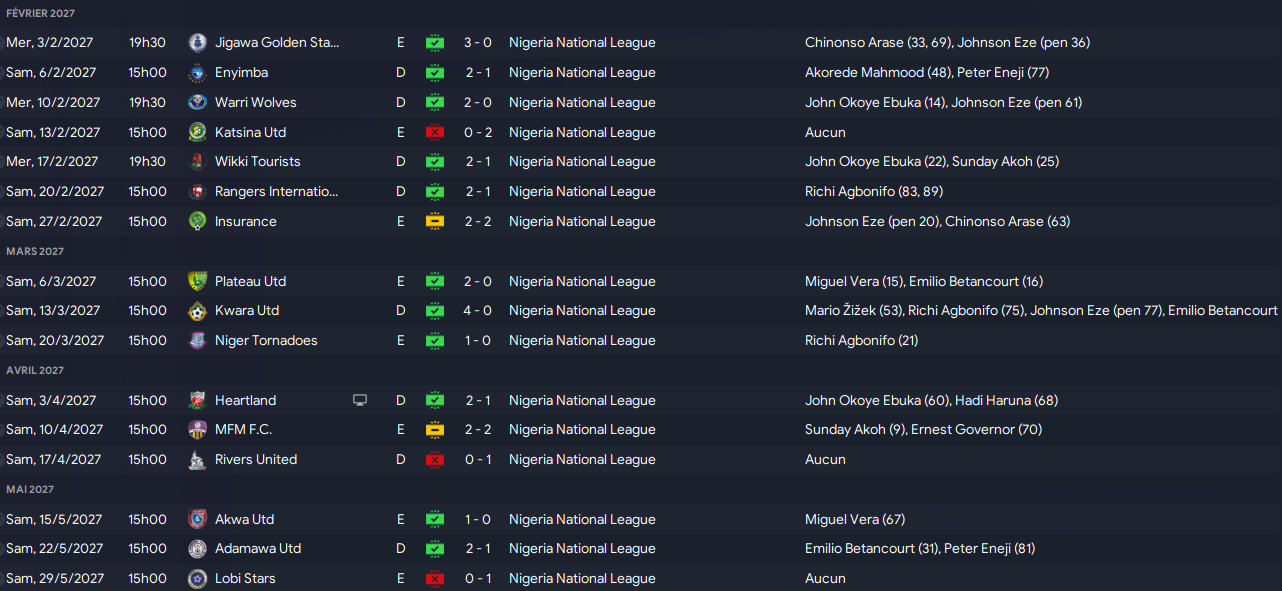This screenshot has height=591, width=1282.
Task: Click the Jigawa Golden Stars club badge
Action: coord(198,42)
